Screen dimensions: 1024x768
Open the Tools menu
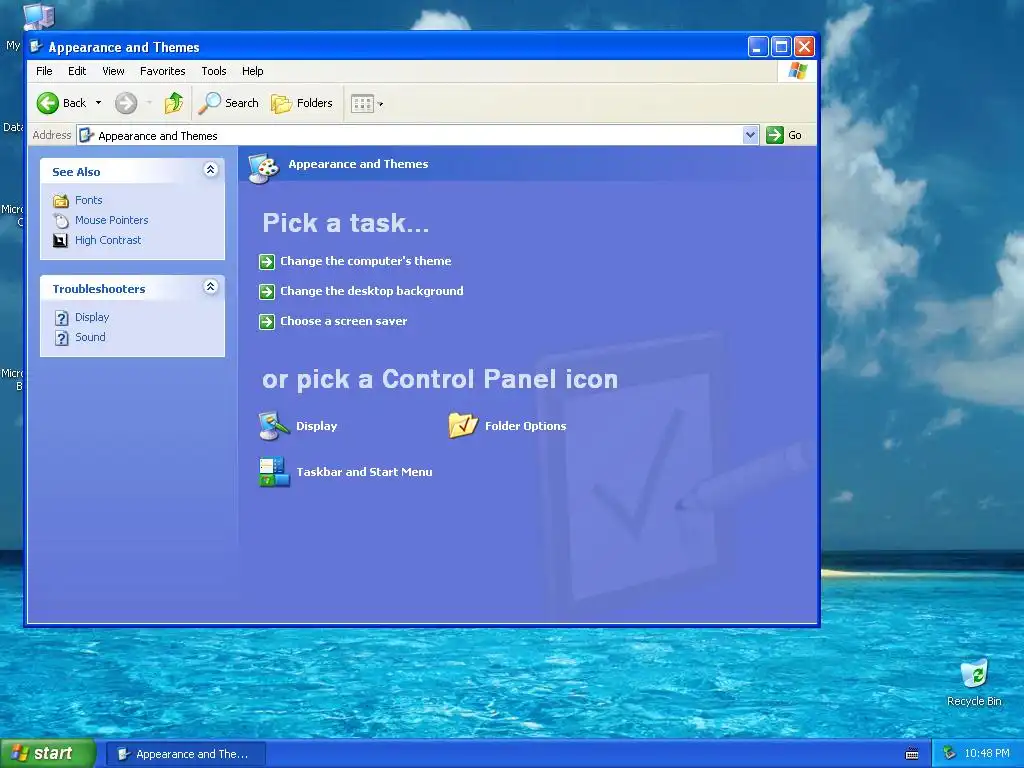point(214,71)
